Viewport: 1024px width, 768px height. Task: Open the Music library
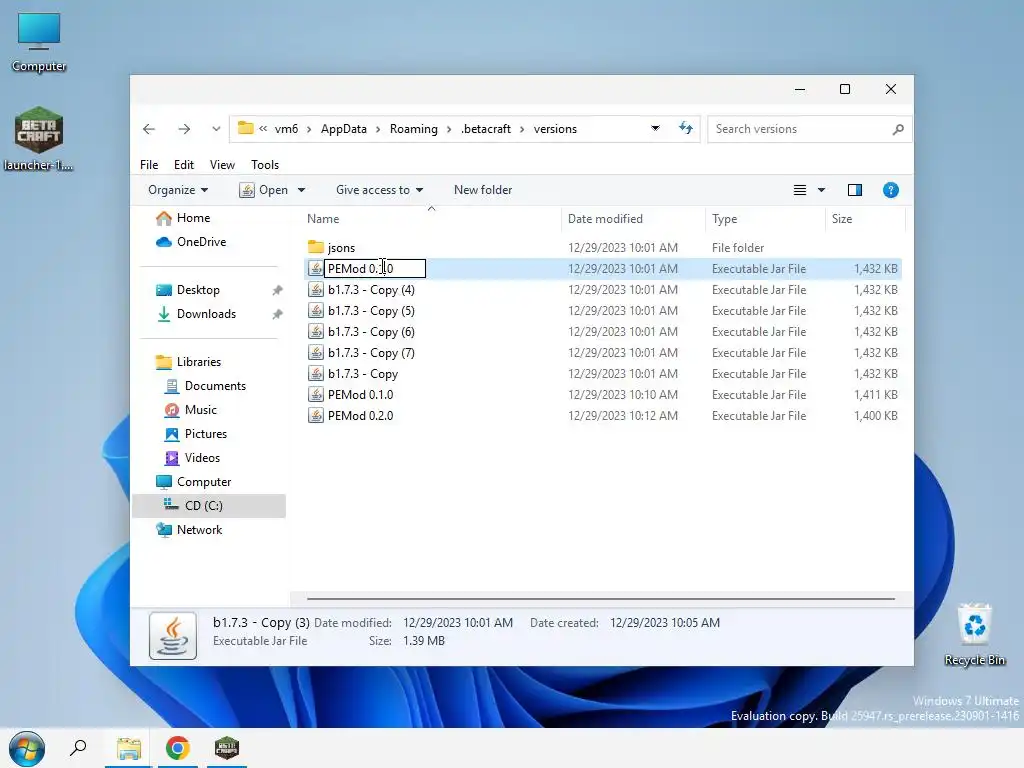coord(191,410)
